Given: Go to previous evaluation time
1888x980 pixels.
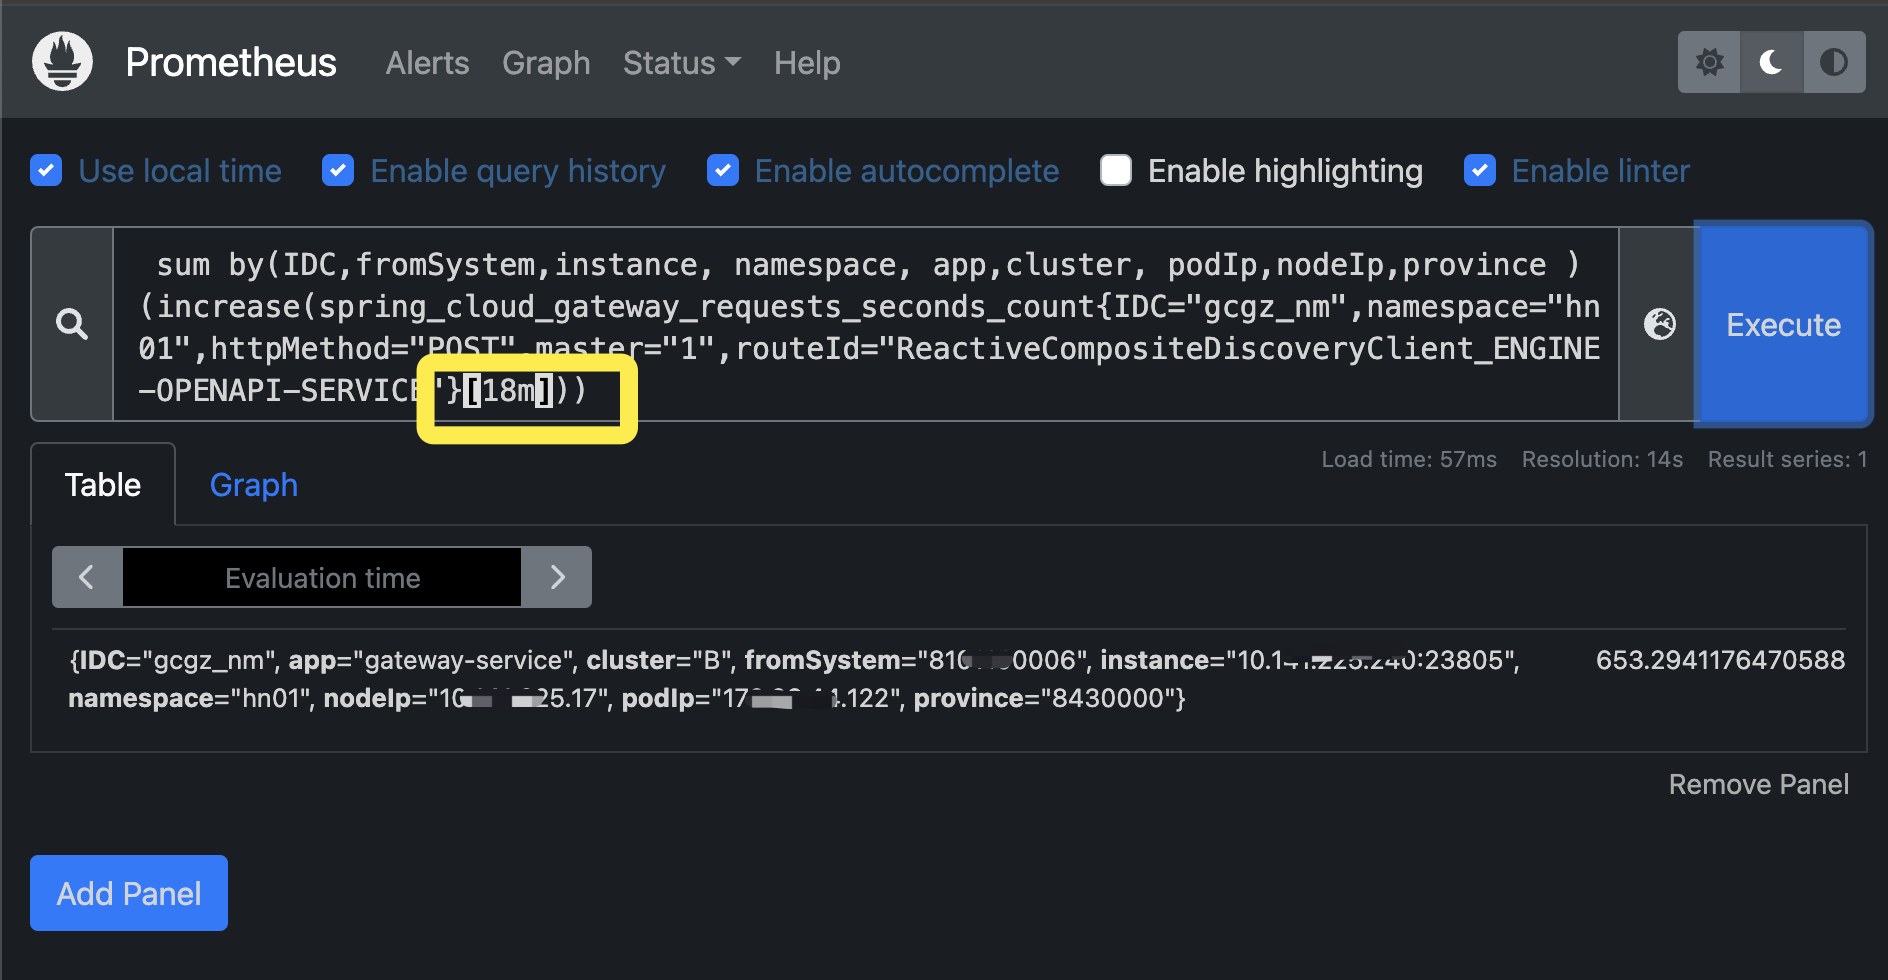Looking at the screenshot, I should point(87,577).
